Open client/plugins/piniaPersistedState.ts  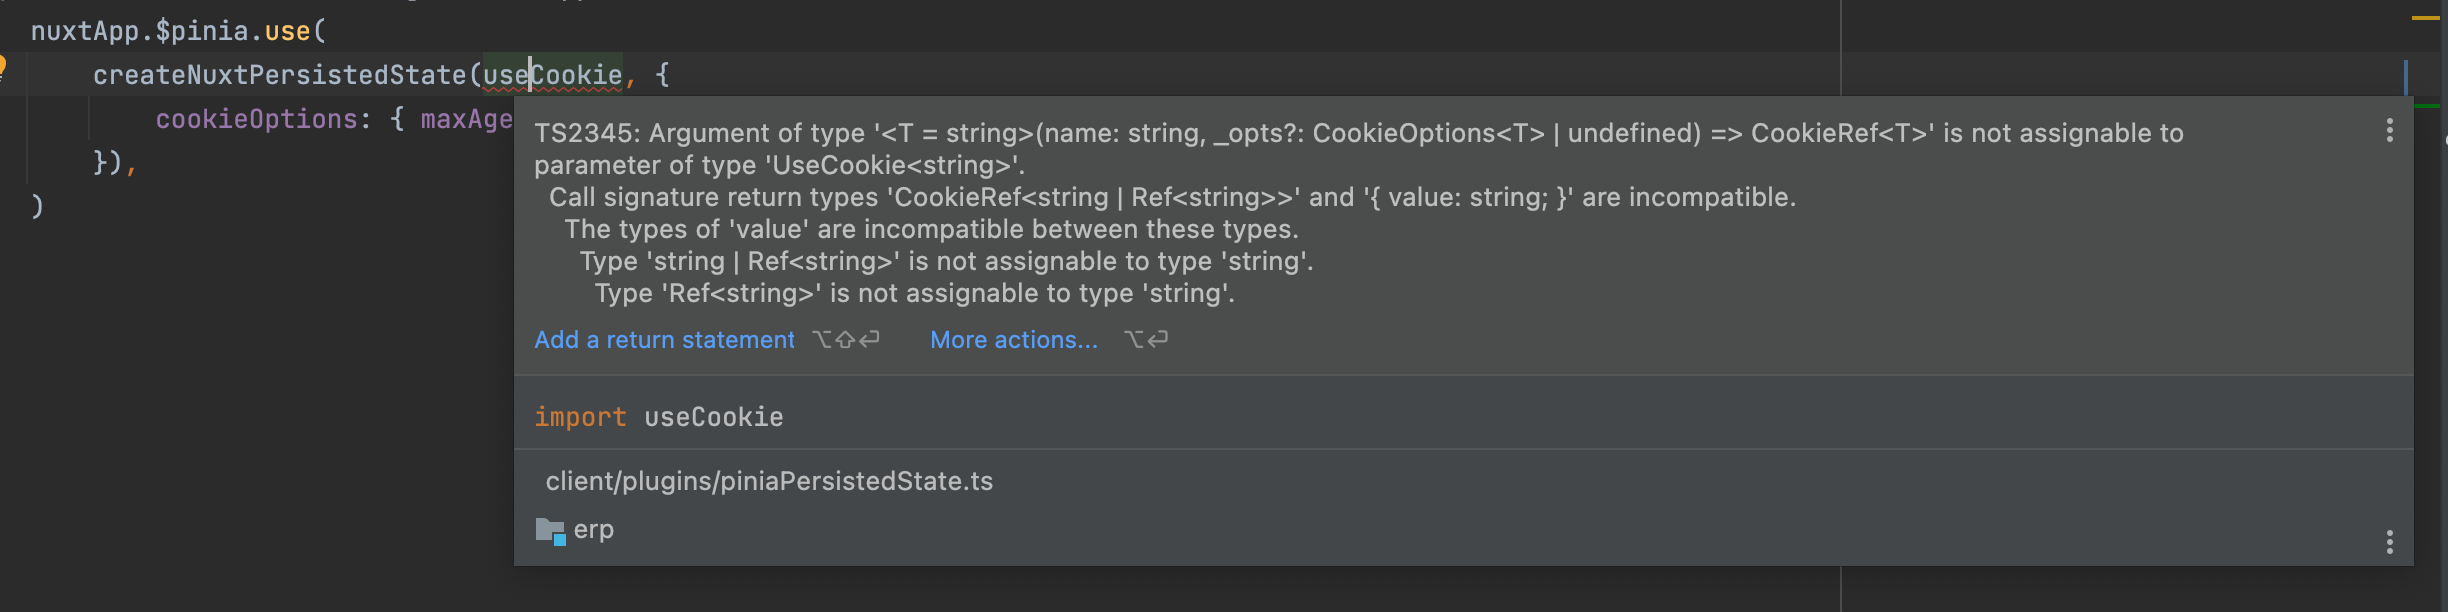(x=769, y=480)
